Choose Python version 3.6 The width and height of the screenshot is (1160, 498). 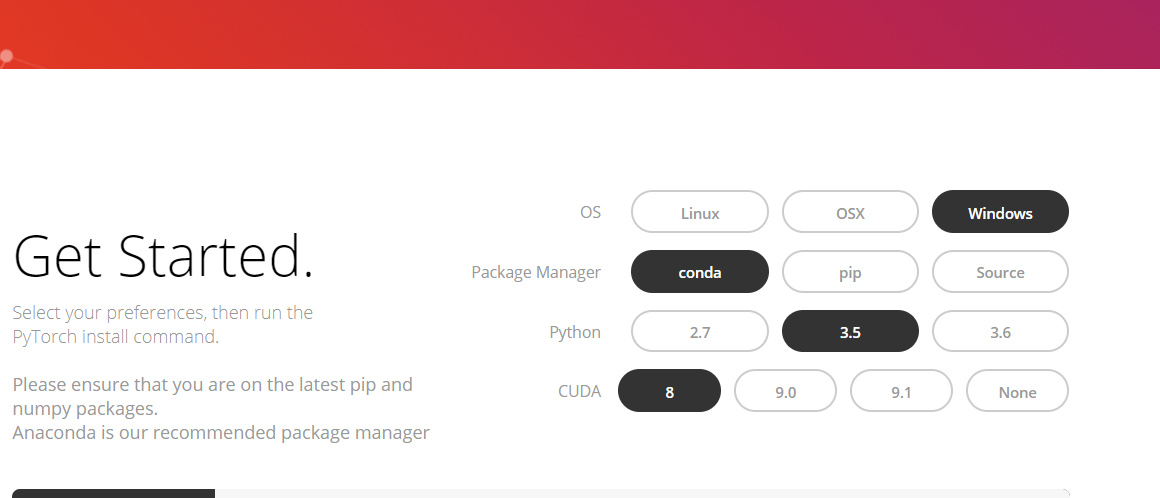click(x=1000, y=332)
